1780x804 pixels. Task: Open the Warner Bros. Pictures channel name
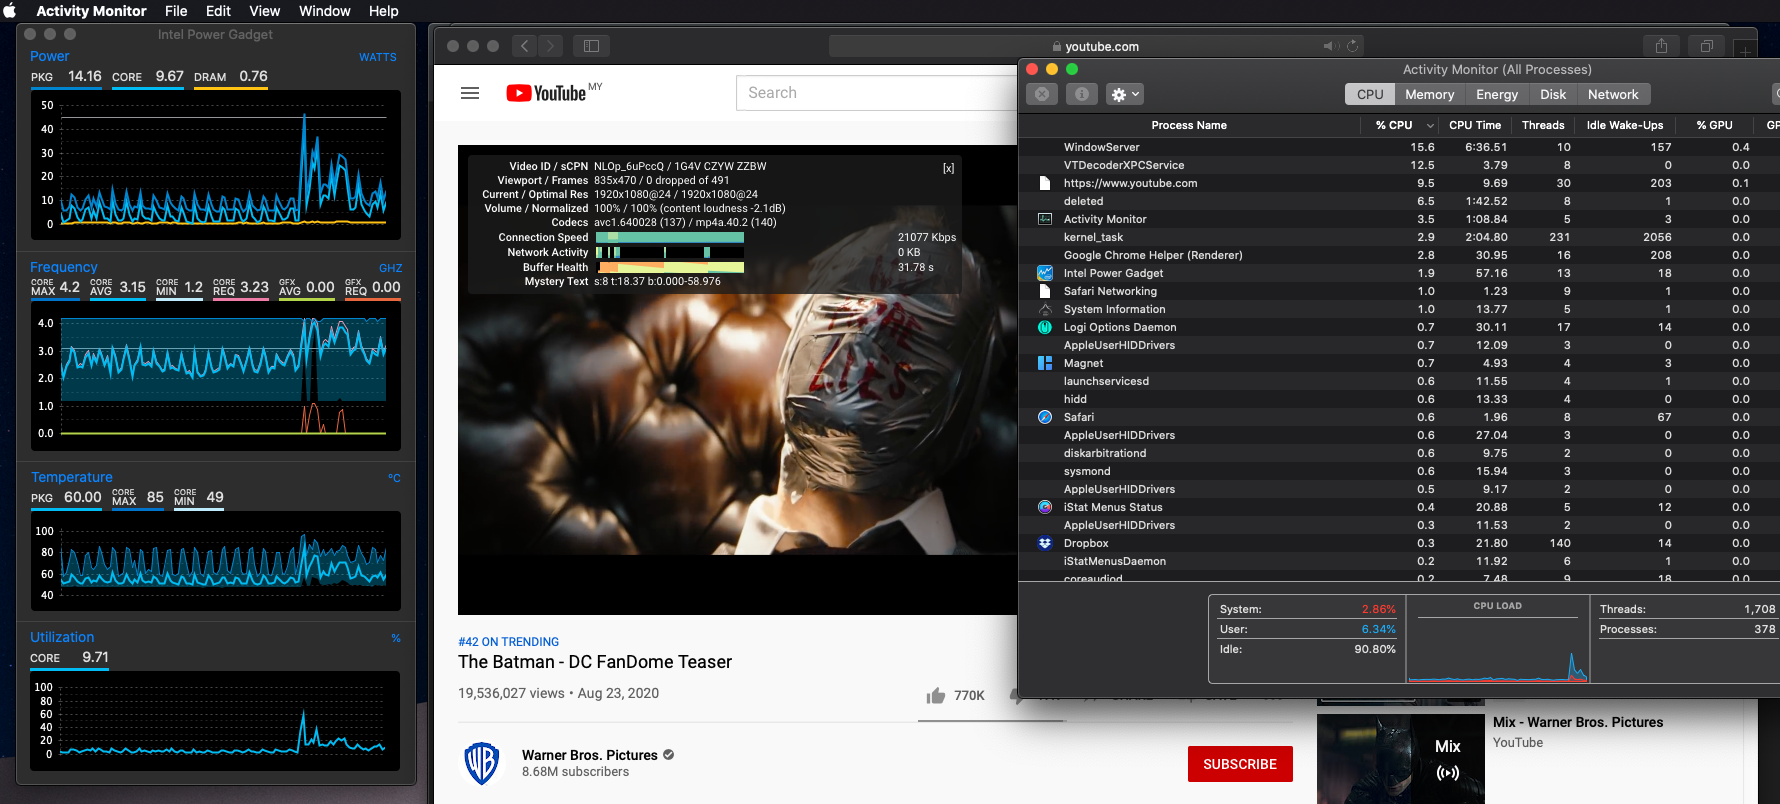pos(590,755)
